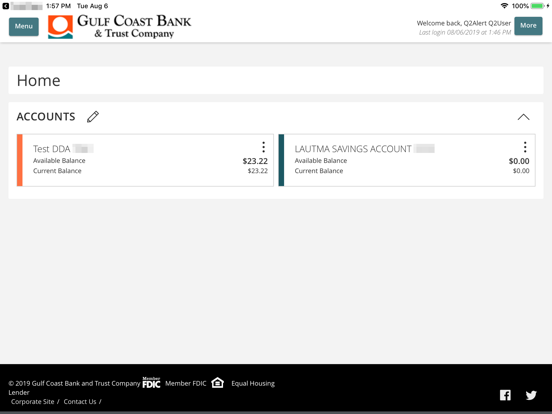Open the Twitter icon in footer

click(531, 395)
